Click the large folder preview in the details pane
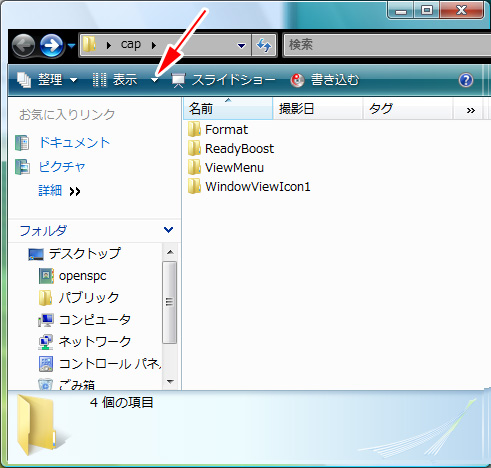Viewport: 491px width, 468px height. coord(36,424)
